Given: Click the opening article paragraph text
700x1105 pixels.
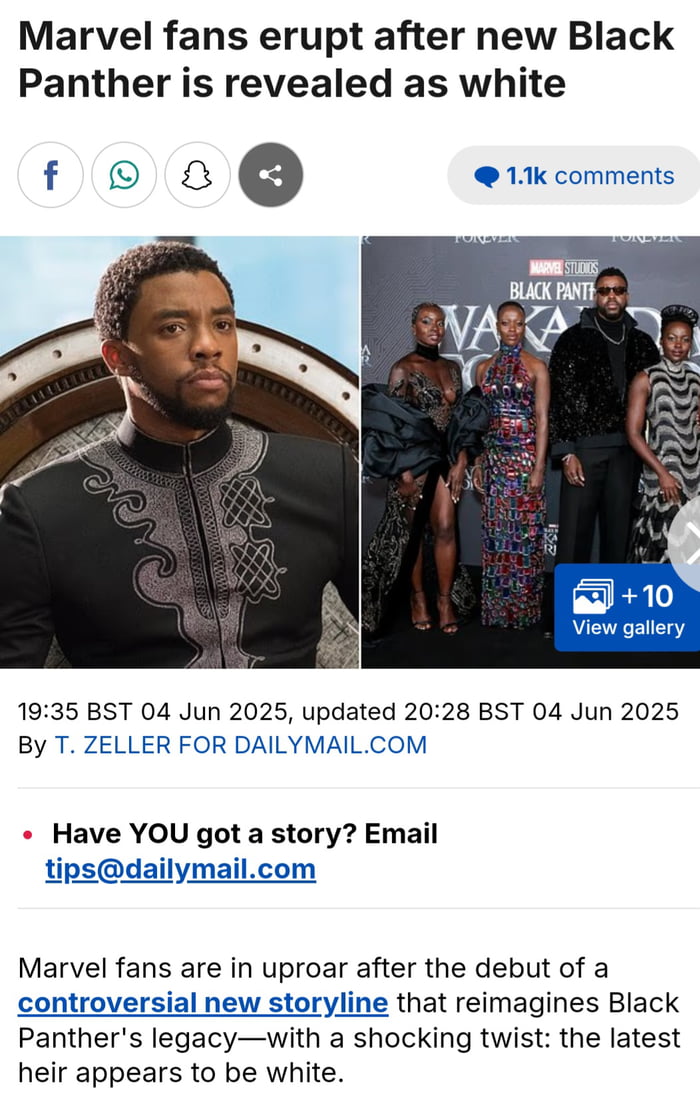Looking at the screenshot, I should (x=349, y=1020).
